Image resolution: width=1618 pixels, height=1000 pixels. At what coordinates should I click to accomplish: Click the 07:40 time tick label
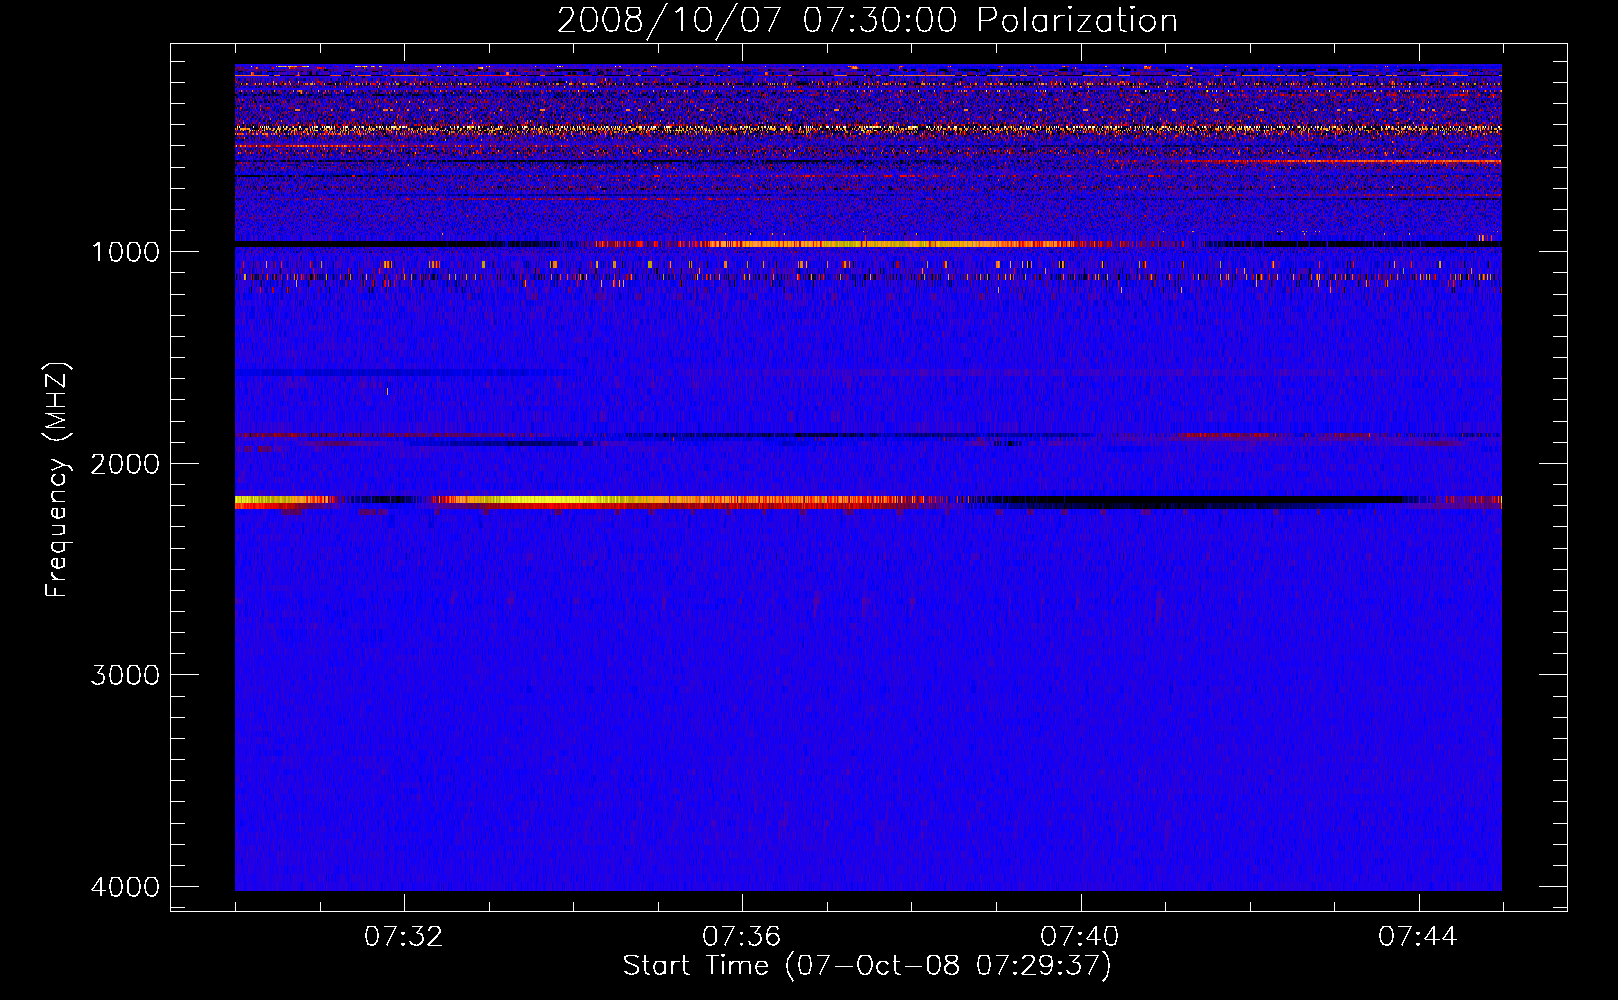pos(1080,936)
